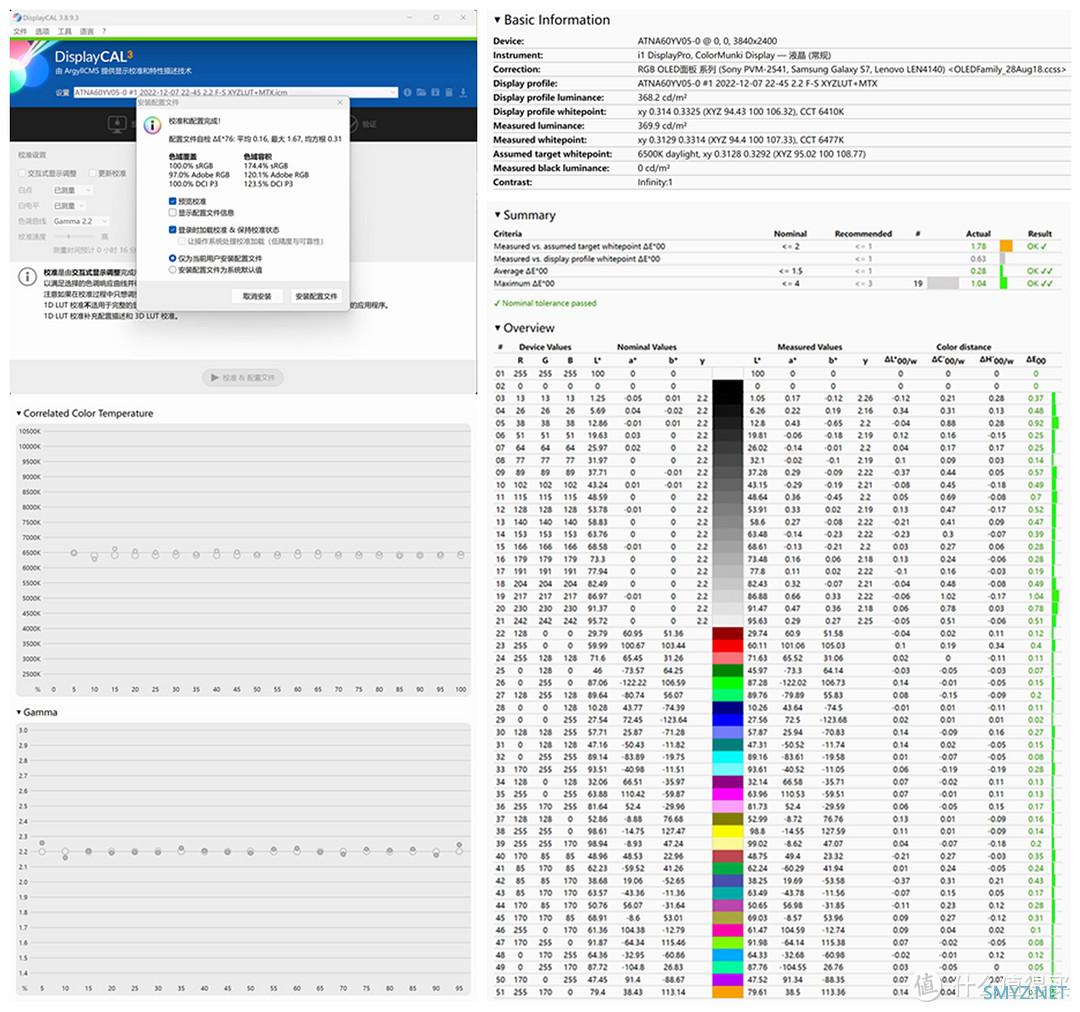This screenshot has width=1080, height=1012.
Task: Click the cyan swatch in row 32
Action: coord(727,757)
